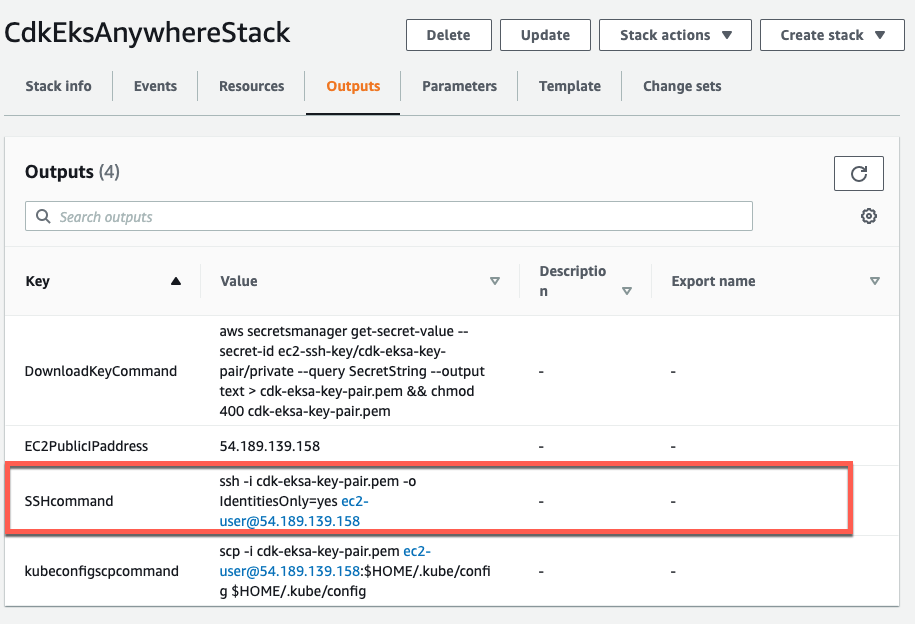Viewport: 915px width, 624px height.
Task: Click the aws secretsmanager command value
Action: pos(352,371)
